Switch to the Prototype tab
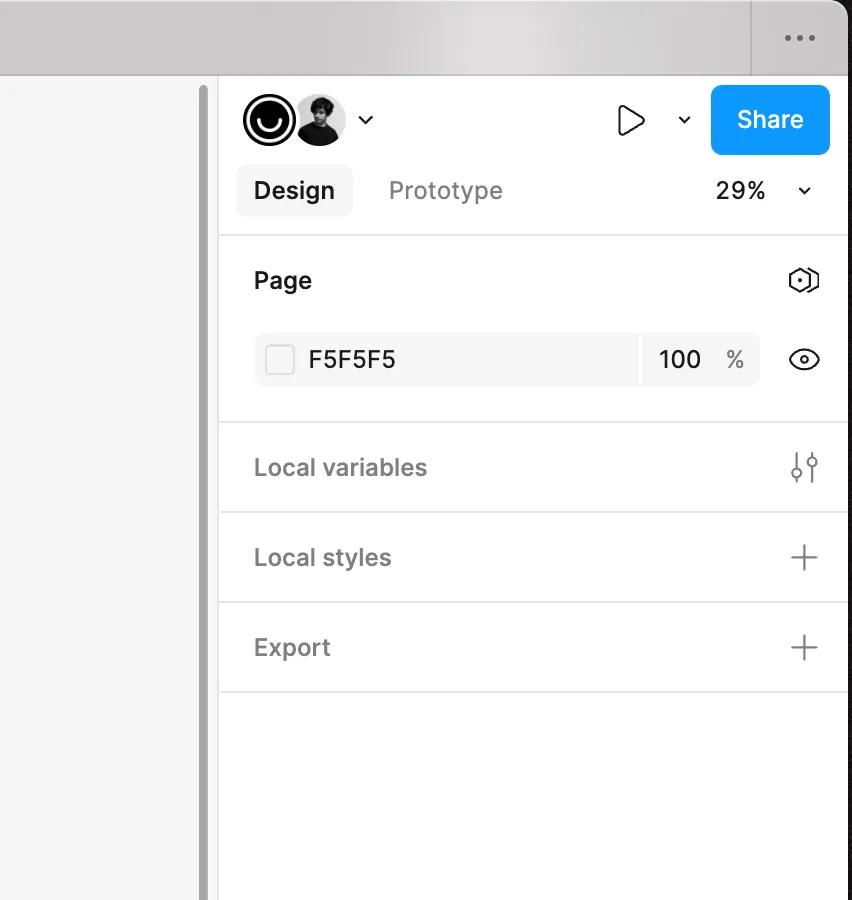852x900 pixels. (x=445, y=190)
